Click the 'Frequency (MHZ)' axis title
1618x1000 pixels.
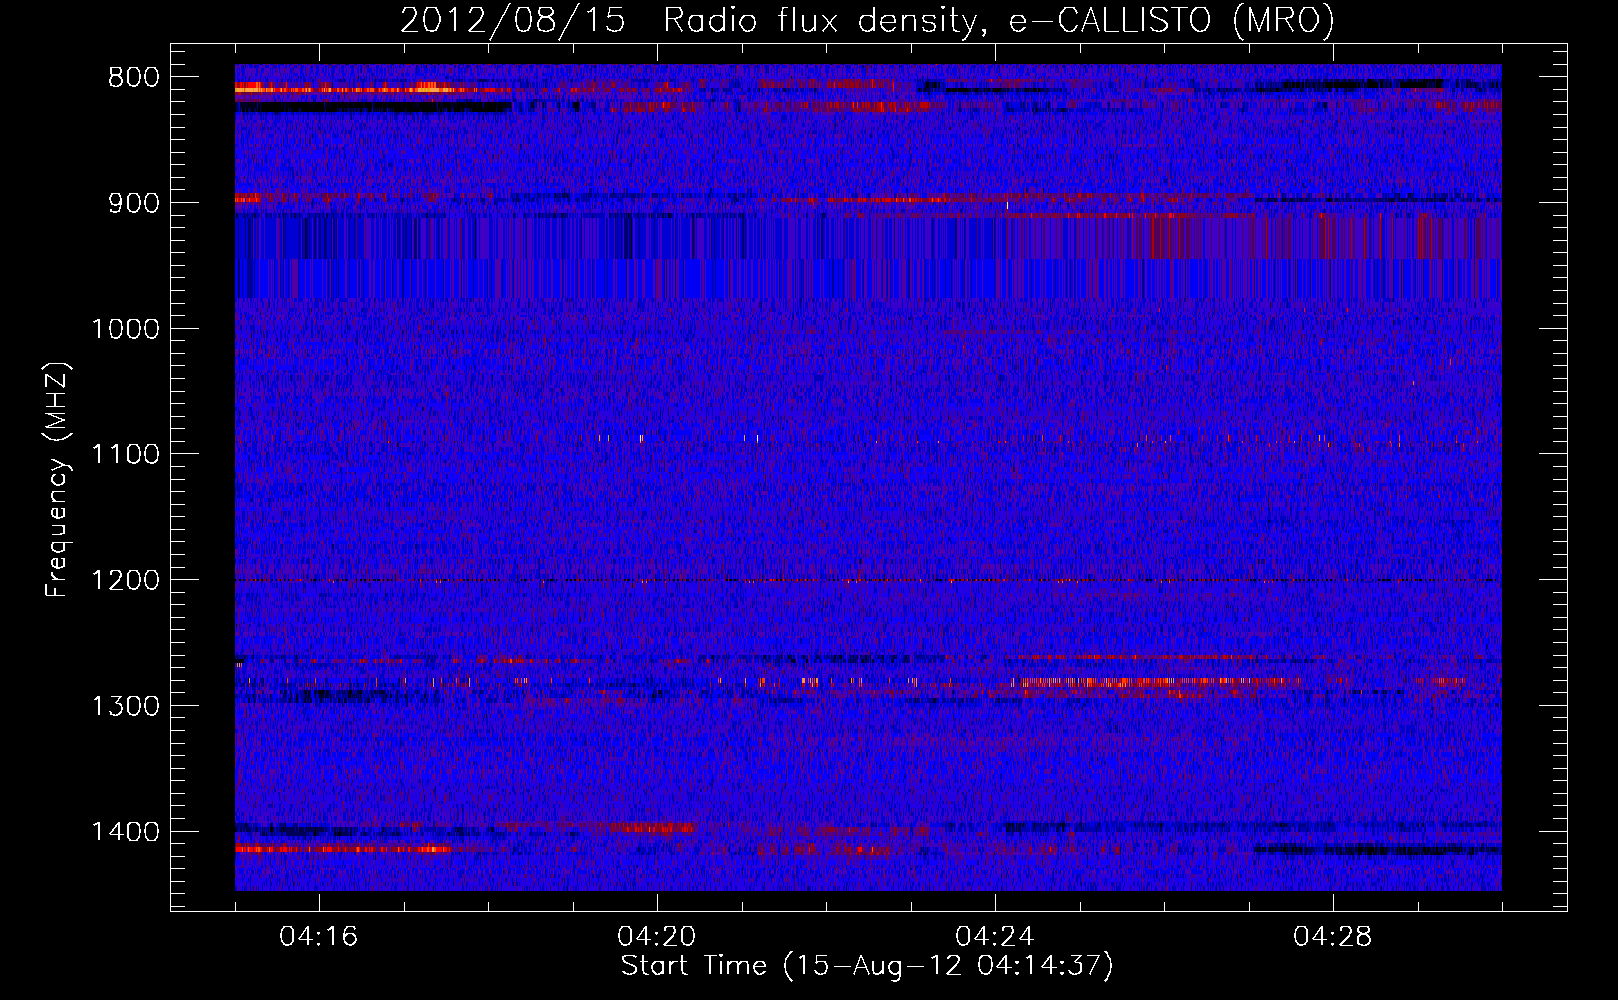coord(57,479)
